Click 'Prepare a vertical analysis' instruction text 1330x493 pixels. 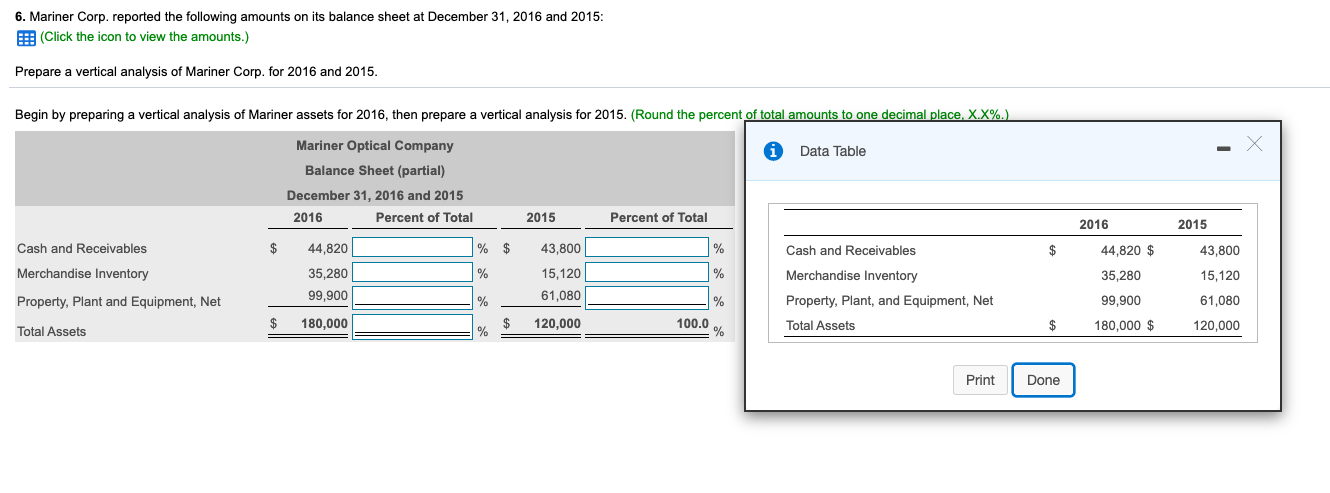(x=197, y=72)
